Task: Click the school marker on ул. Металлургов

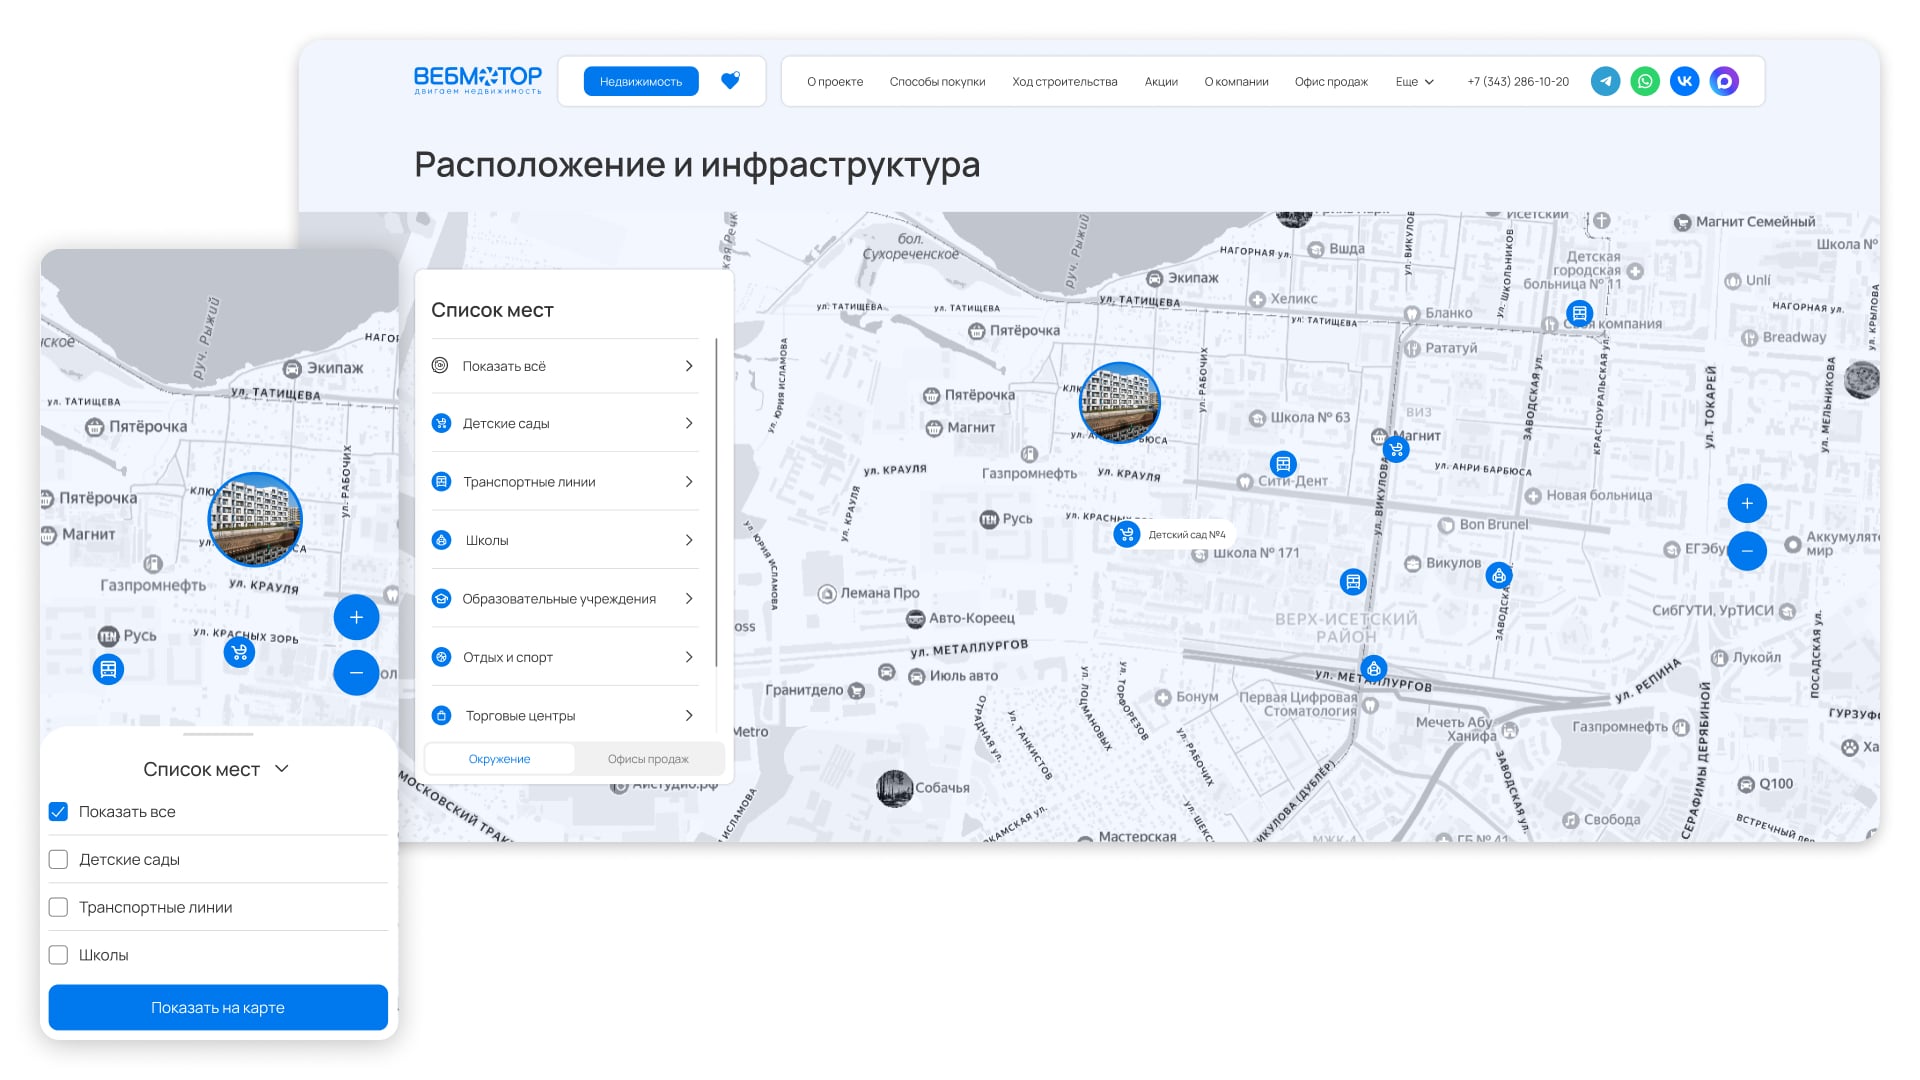Action: pyautogui.click(x=1374, y=669)
